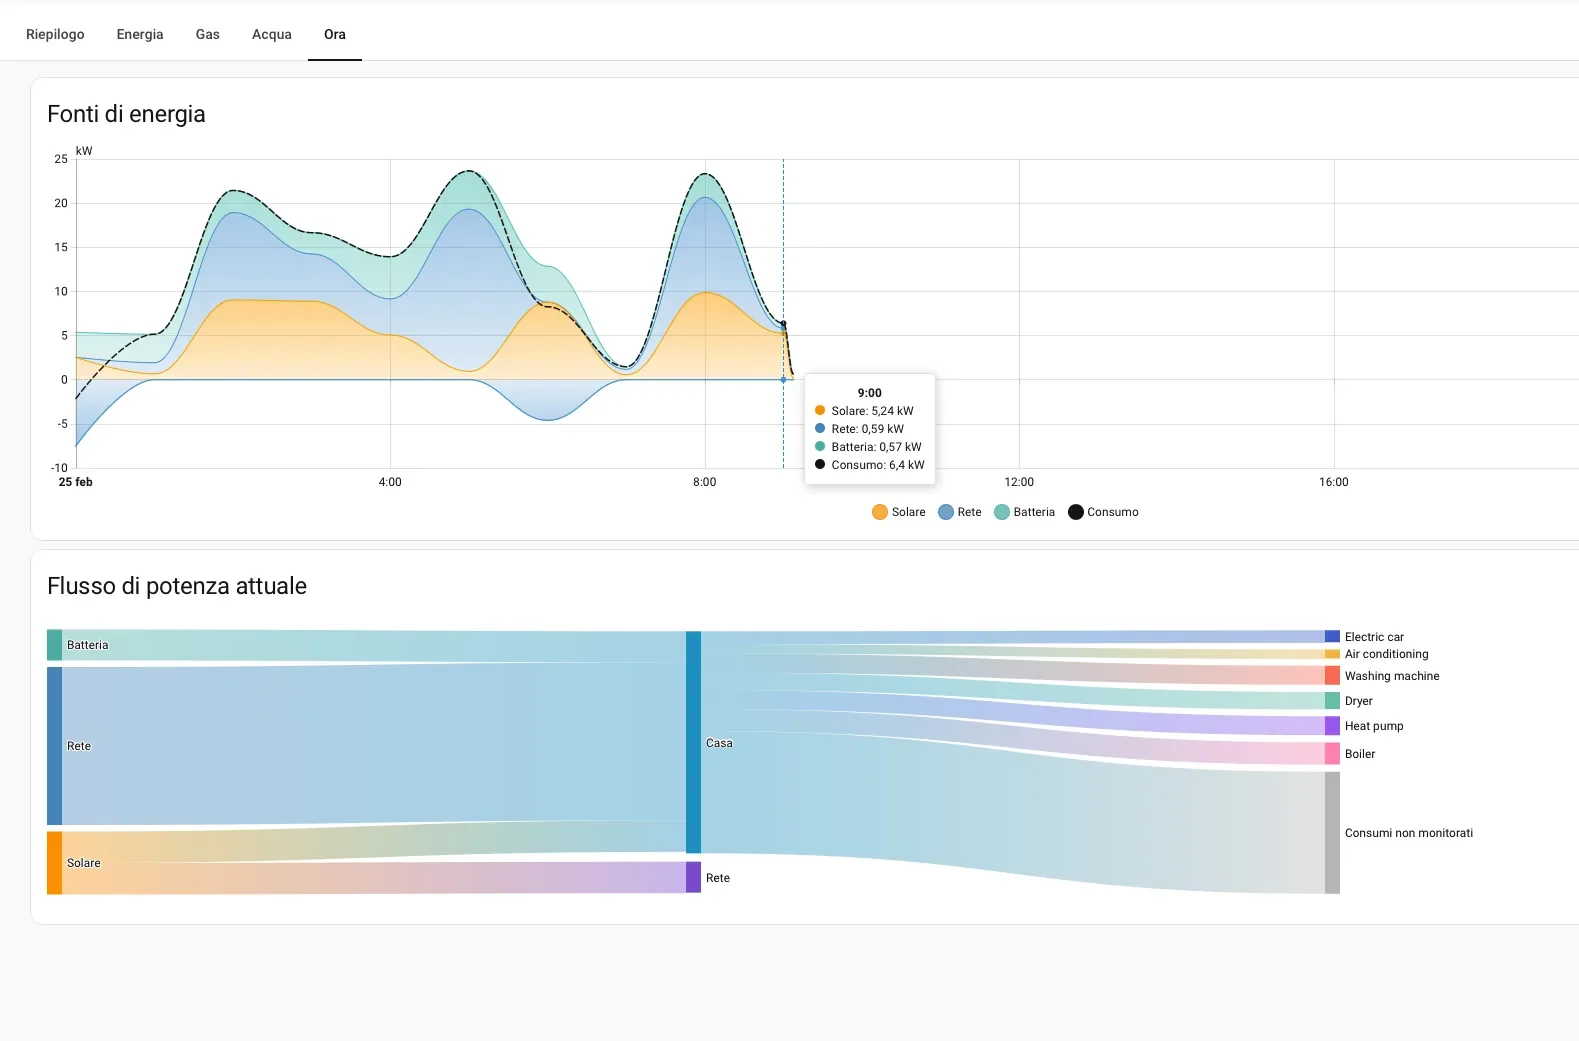Viewport: 1579px width, 1041px height.
Task: Go to the Acqua tab
Action: pyautogui.click(x=272, y=34)
